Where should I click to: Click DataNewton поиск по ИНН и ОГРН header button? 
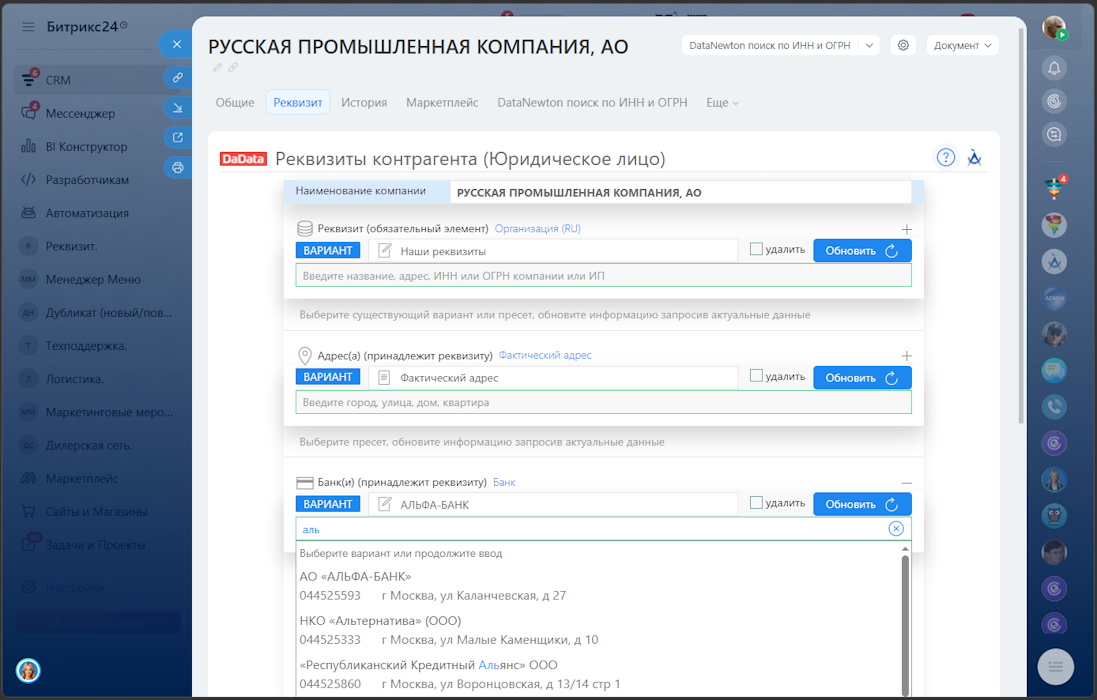[x=770, y=45]
